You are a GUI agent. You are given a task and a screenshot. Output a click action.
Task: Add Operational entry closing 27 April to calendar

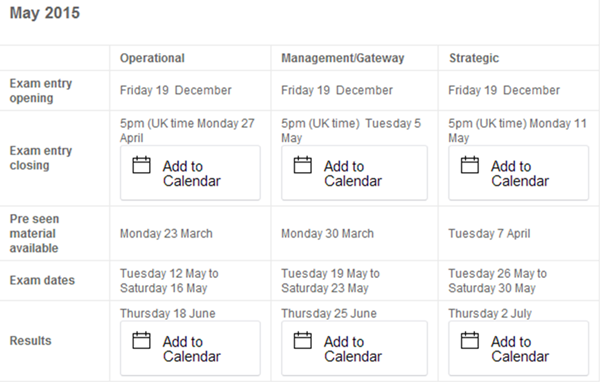190,173
